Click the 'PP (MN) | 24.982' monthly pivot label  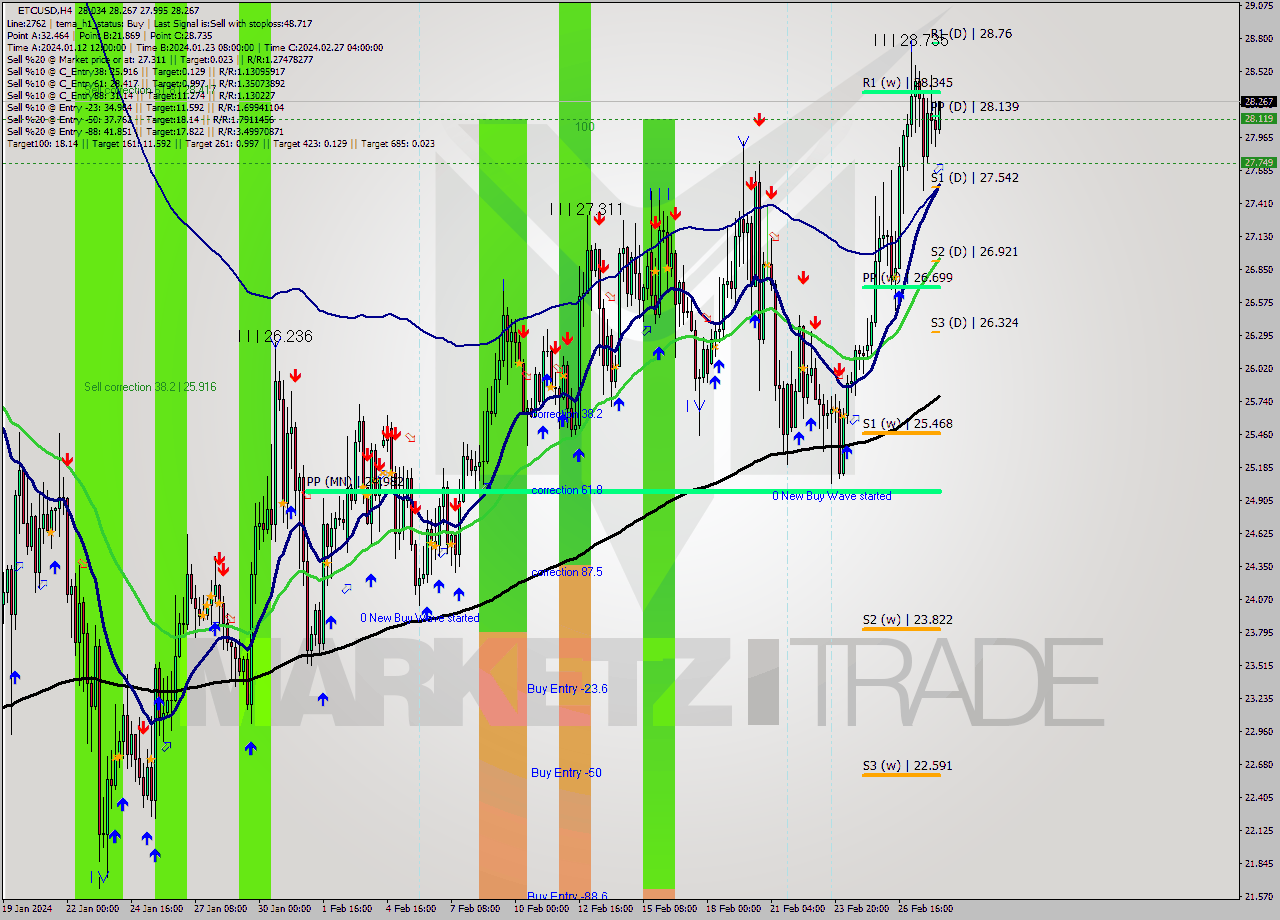point(355,481)
